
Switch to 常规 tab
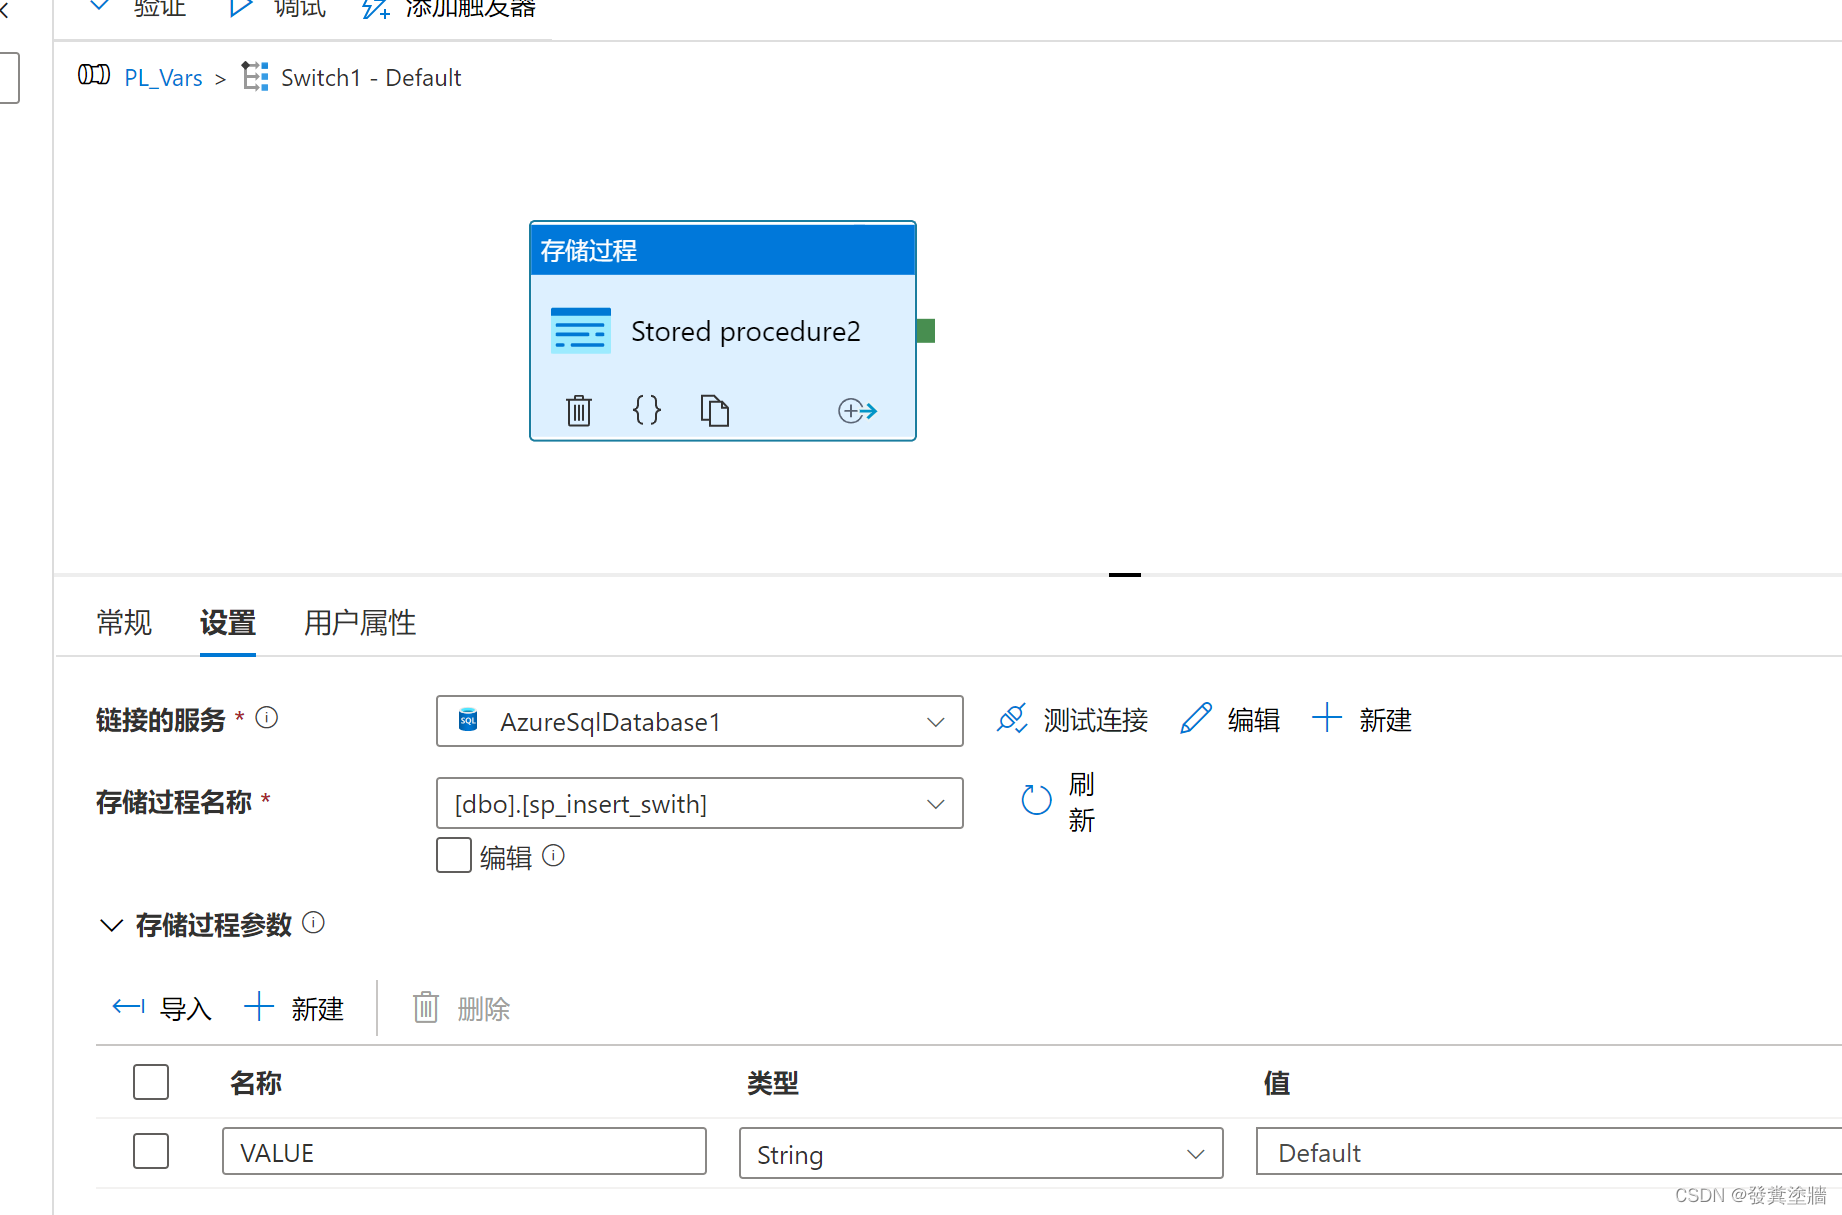click(124, 623)
